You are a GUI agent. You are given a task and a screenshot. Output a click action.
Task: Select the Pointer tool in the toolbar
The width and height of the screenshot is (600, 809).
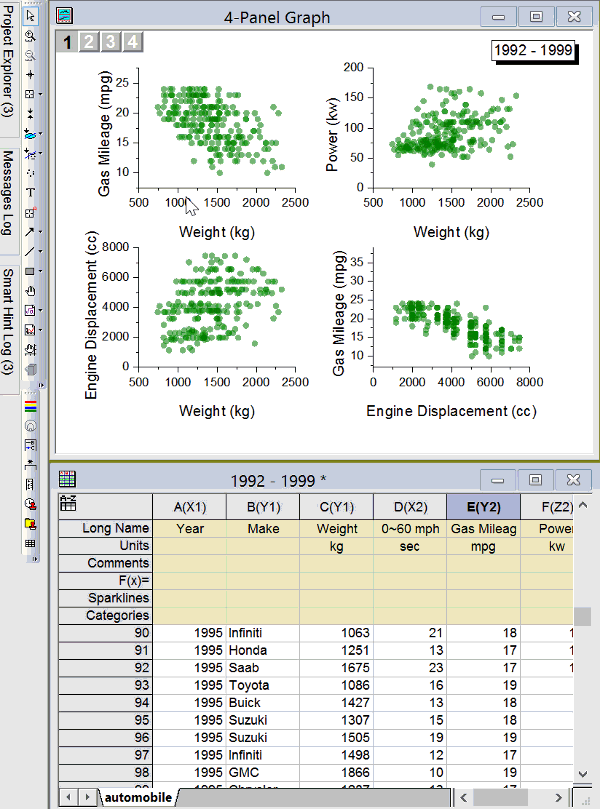30,16
